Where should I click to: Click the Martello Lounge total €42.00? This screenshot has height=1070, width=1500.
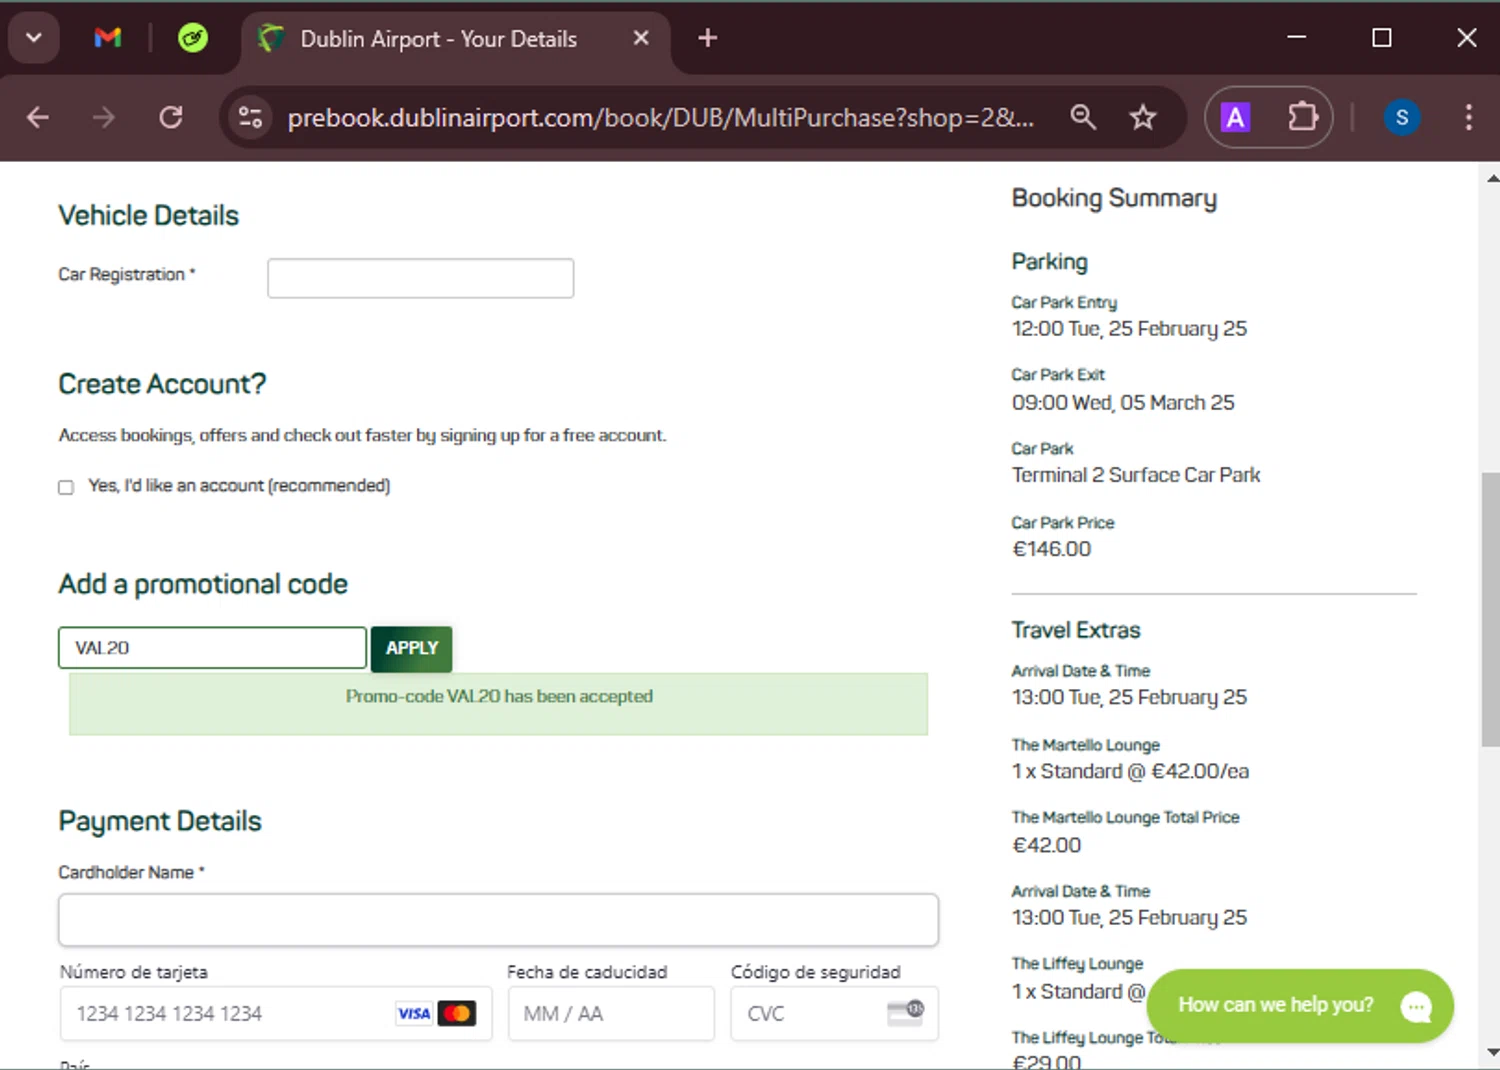coord(1046,845)
